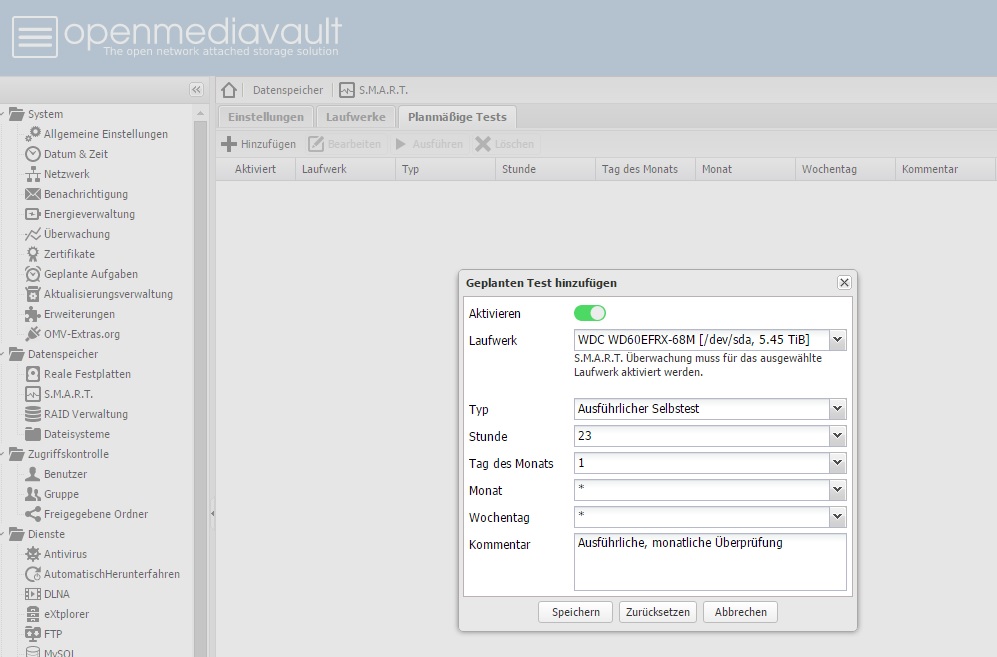Open FTP service icon
The width and height of the screenshot is (997, 657).
click(x=33, y=634)
